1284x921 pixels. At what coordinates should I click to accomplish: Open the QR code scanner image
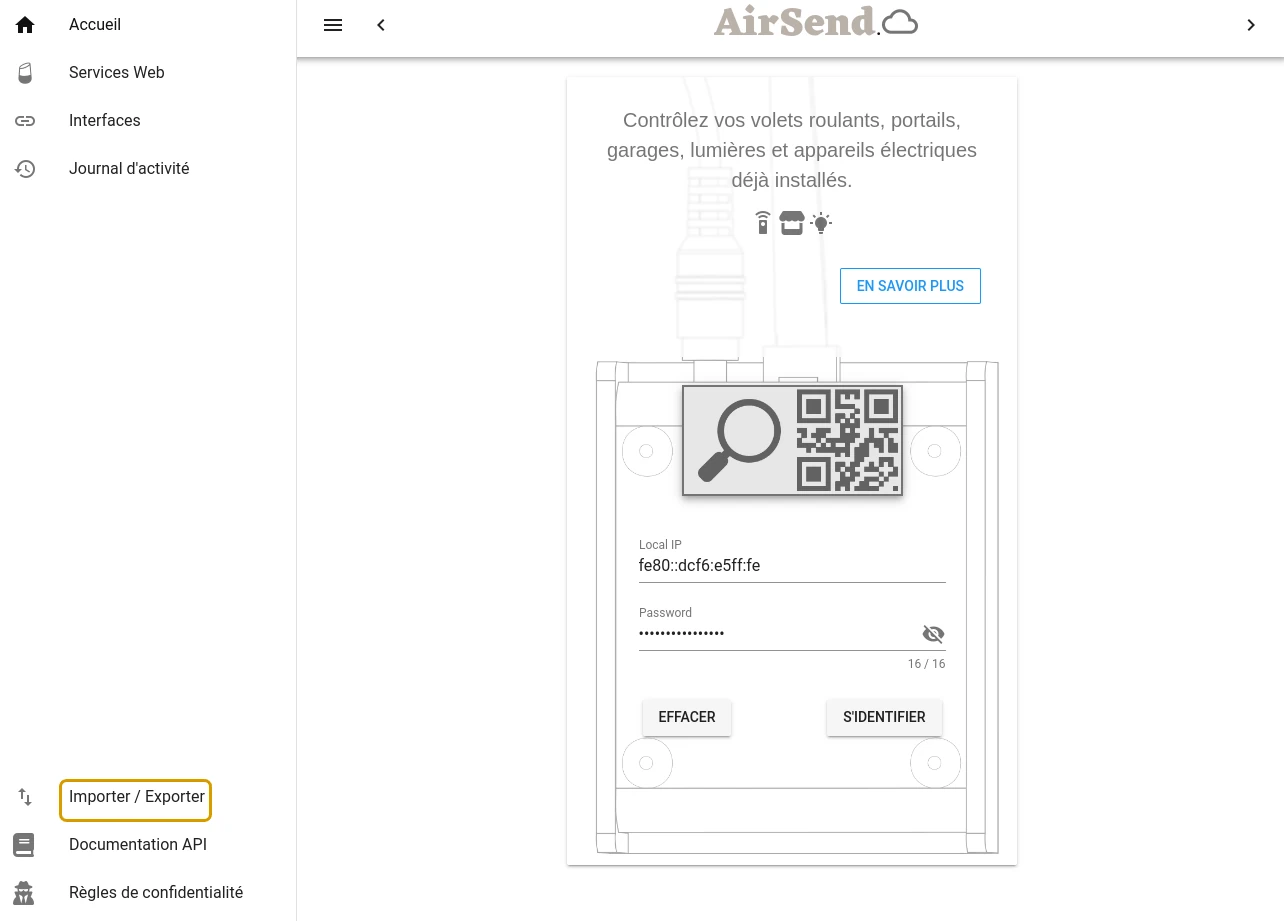(x=792, y=440)
